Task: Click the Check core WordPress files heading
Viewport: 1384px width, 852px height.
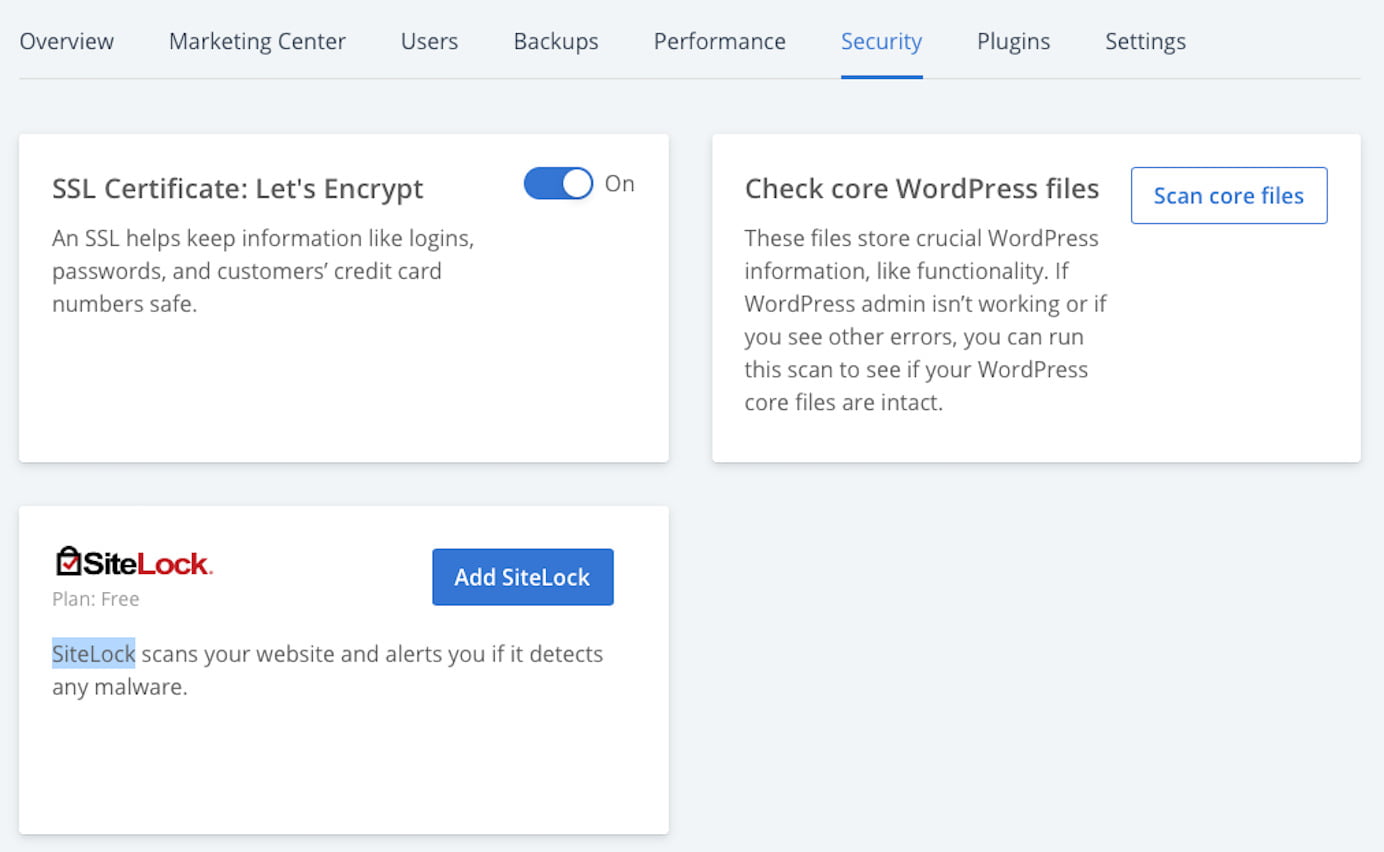Action: (x=922, y=188)
